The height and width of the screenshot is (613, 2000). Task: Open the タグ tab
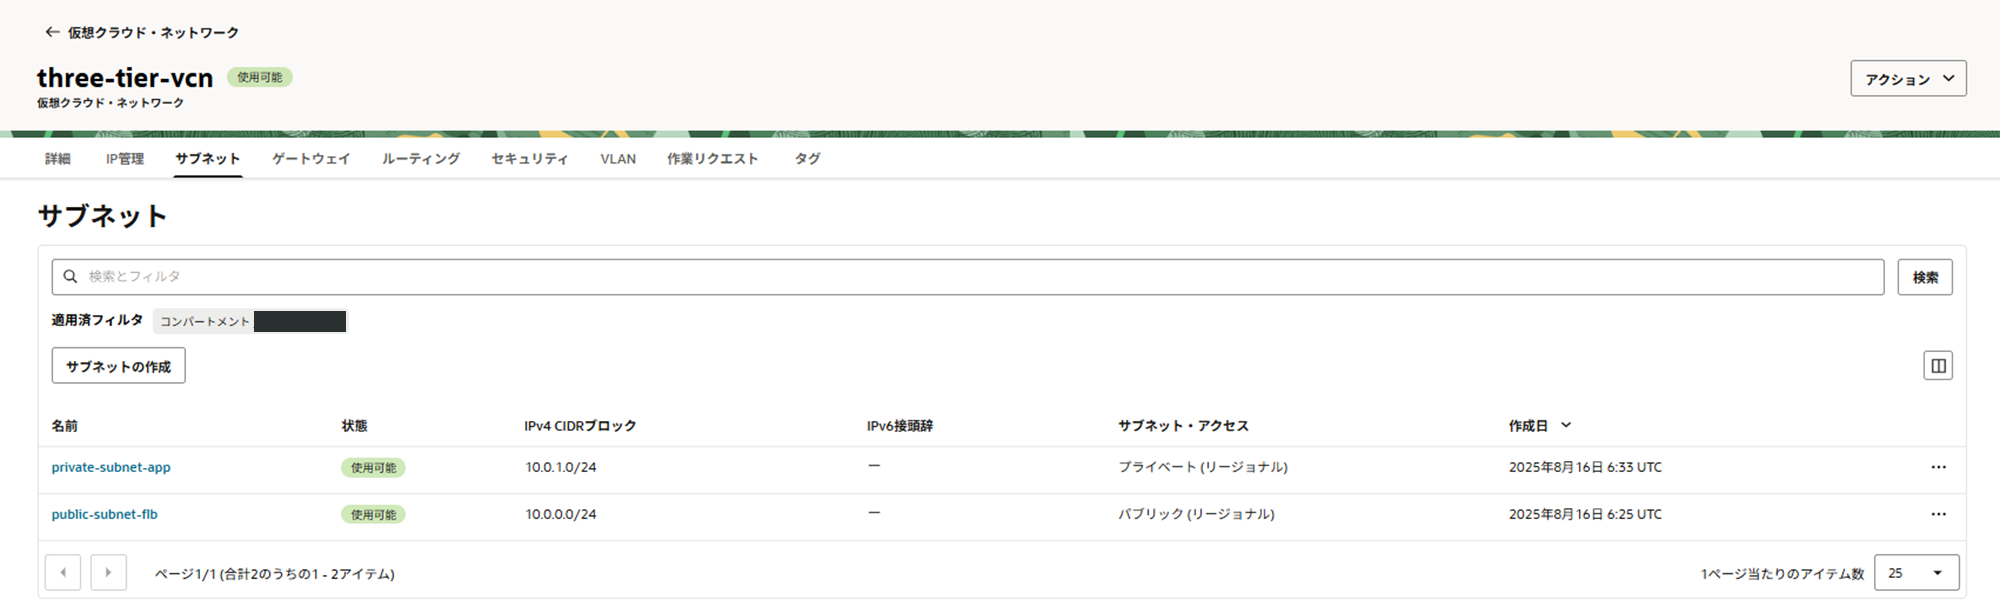pyautogui.click(x=808, y=159)
